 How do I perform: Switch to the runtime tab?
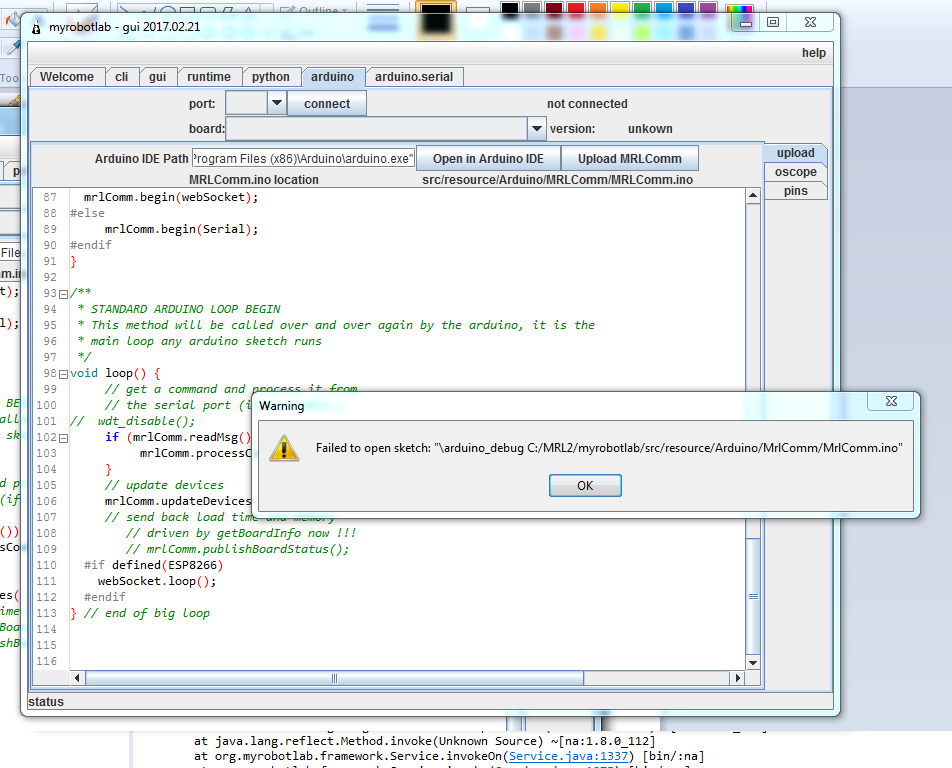click(209, 77)
